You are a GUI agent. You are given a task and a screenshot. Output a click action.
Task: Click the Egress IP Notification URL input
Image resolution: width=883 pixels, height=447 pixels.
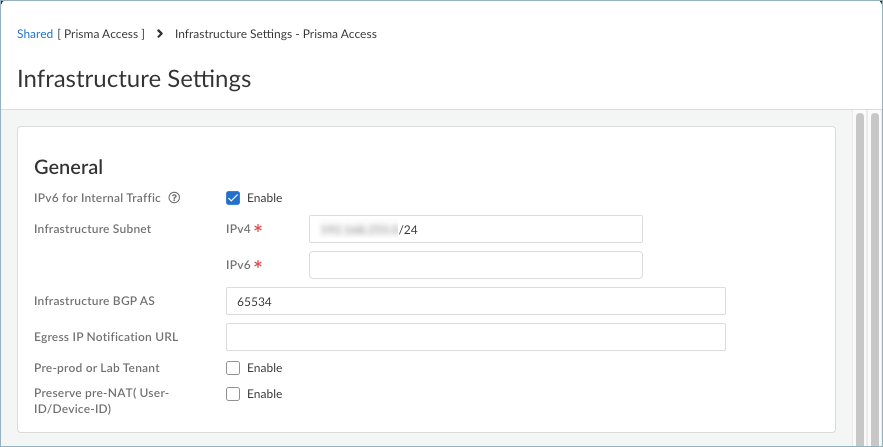coord(475,337)
